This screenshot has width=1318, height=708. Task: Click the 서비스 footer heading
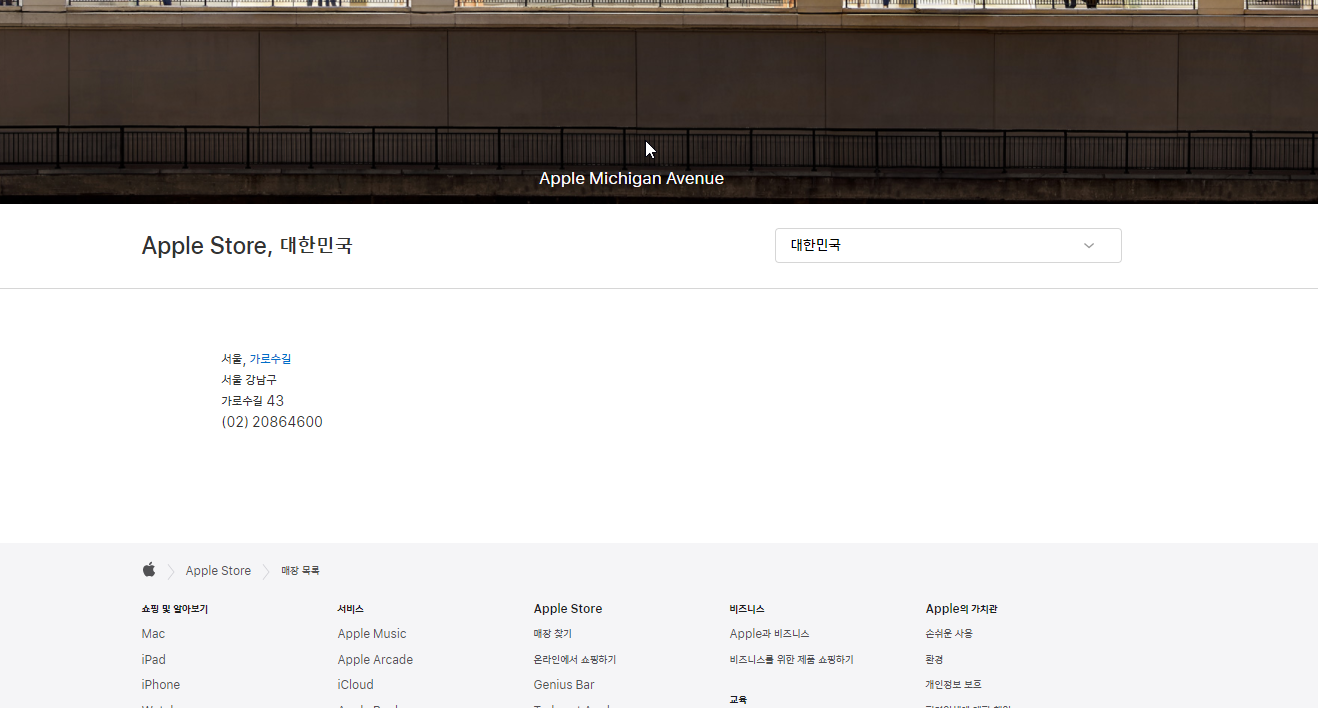(350, 609)
